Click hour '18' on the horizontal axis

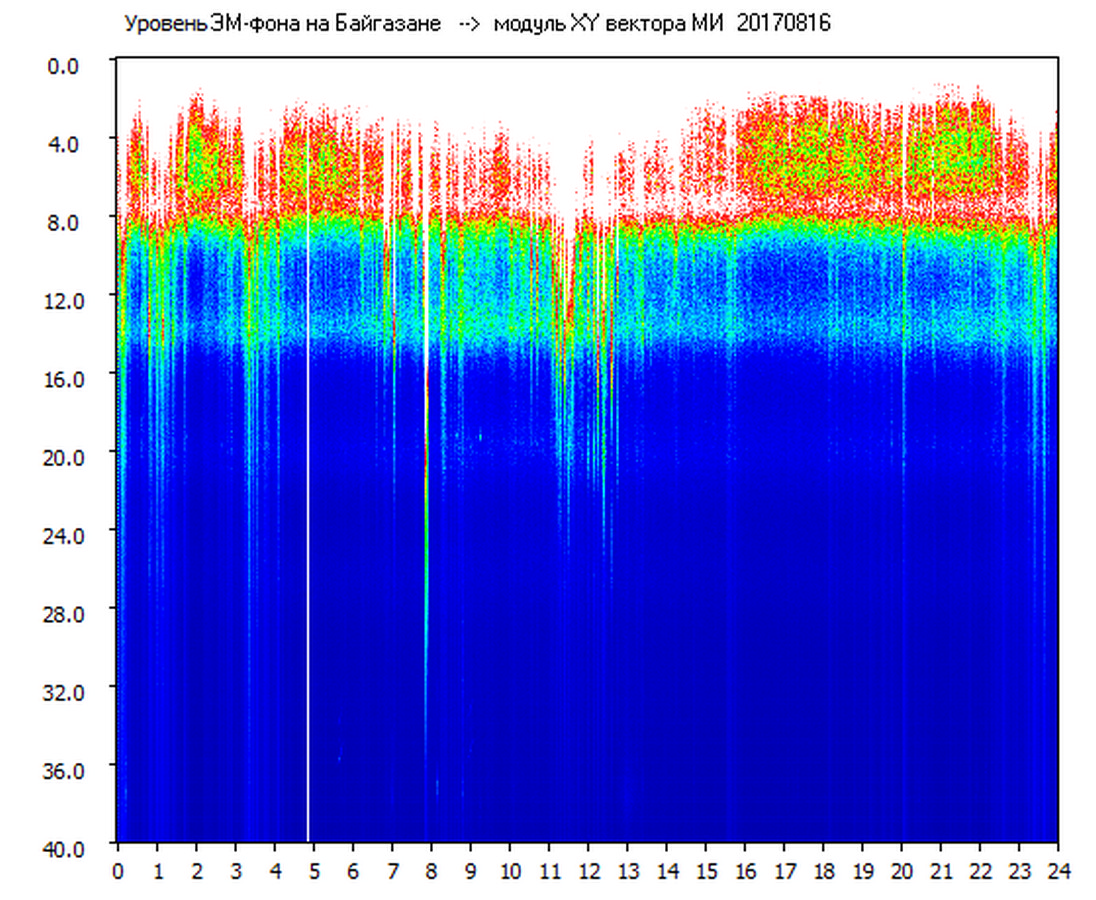823,870
